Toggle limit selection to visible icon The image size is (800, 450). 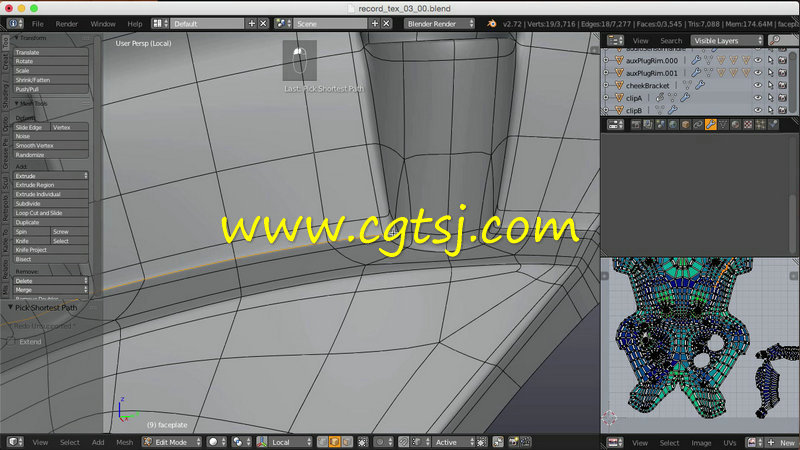click(363, 442)
